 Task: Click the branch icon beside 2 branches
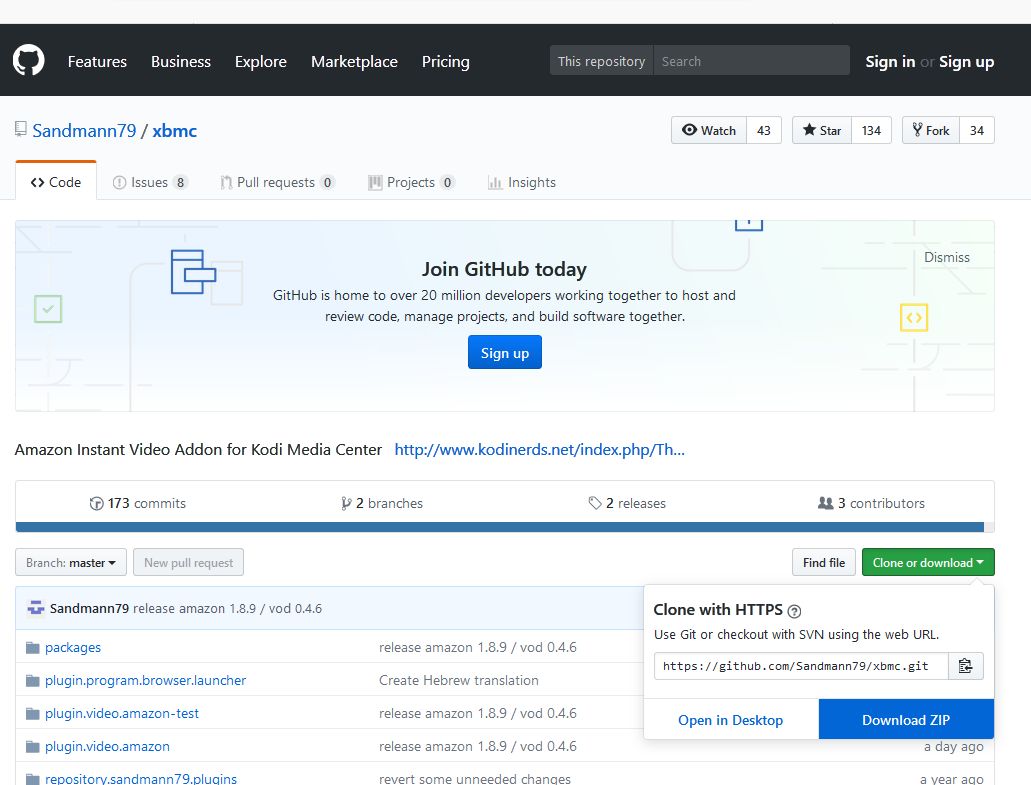pos(346,504)
